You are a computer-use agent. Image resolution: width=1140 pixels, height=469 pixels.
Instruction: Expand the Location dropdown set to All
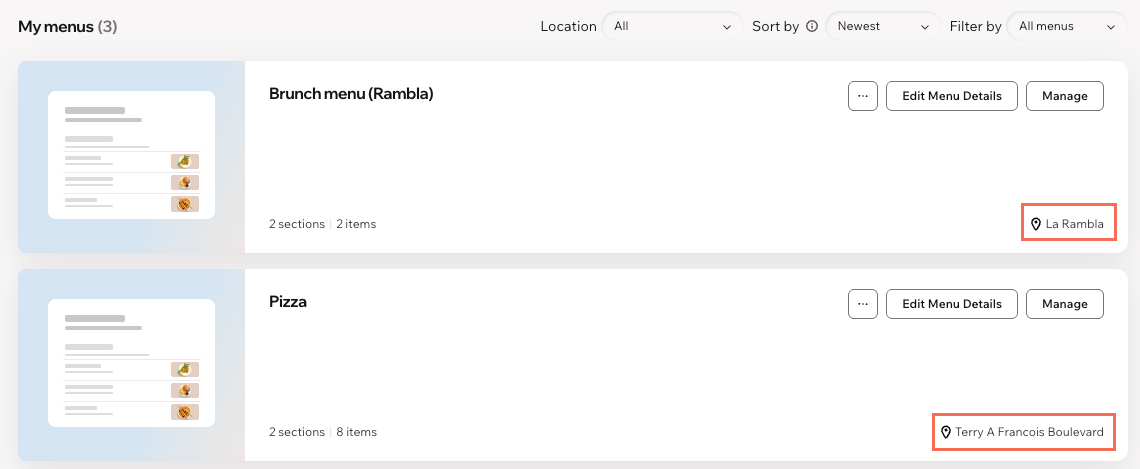tap(672, 26)
